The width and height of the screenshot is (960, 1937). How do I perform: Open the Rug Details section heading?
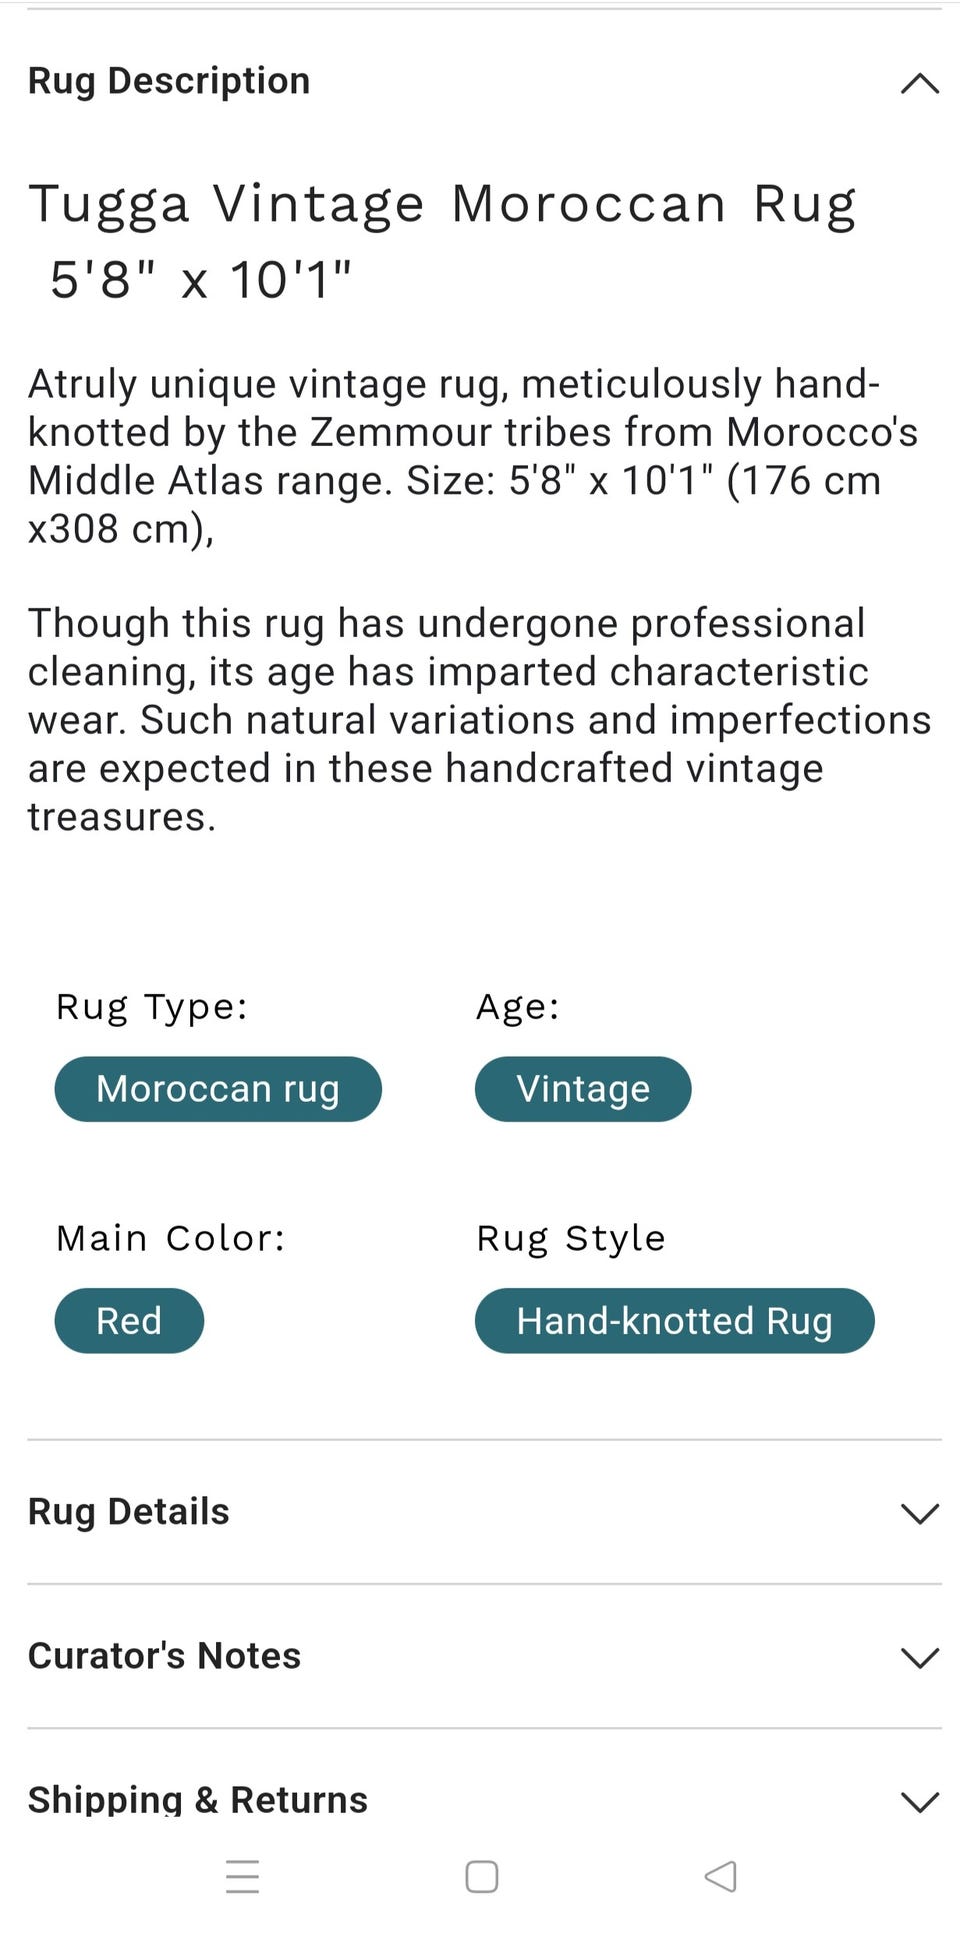tap(129, 1512)
